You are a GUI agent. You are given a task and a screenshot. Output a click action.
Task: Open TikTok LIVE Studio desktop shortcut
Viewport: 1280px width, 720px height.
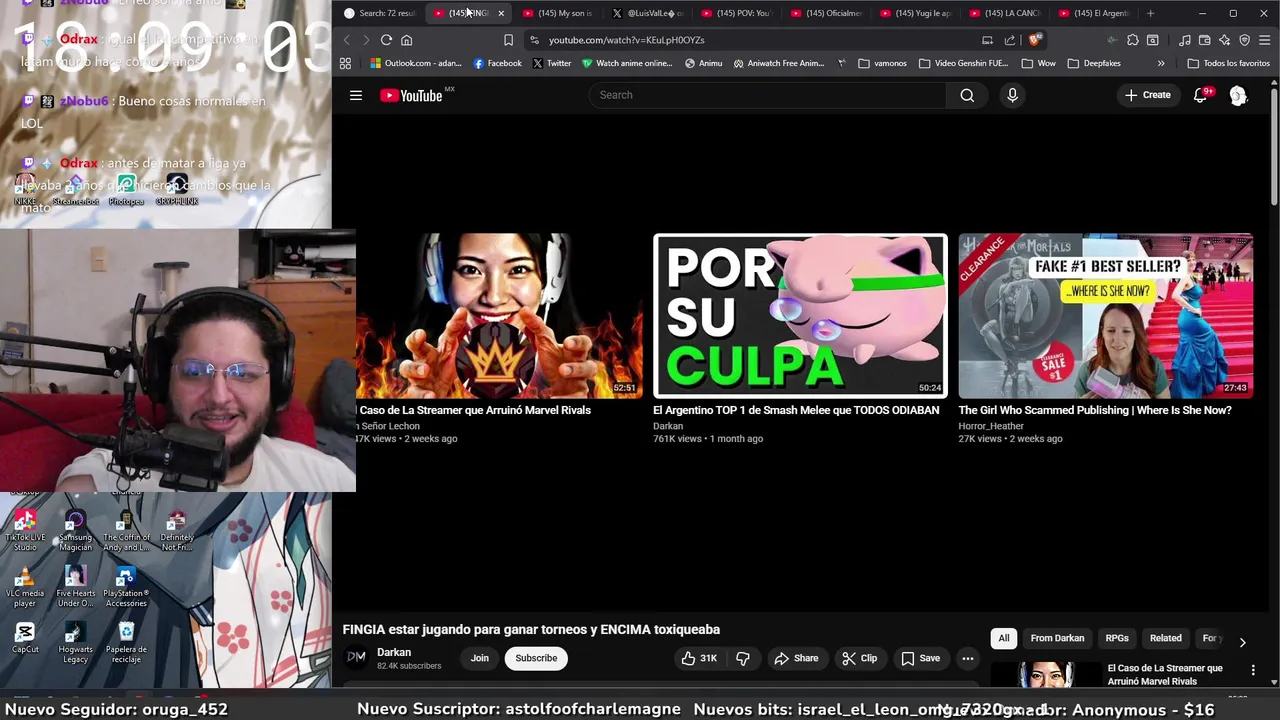25,530
